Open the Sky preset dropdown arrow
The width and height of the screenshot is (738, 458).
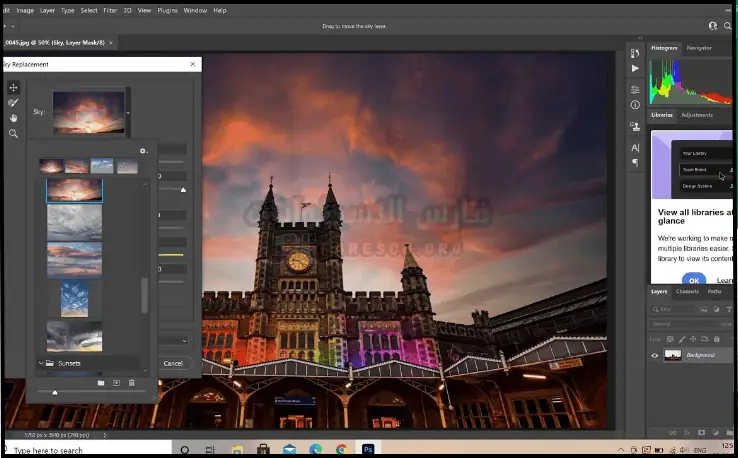[x=129, y=114]
